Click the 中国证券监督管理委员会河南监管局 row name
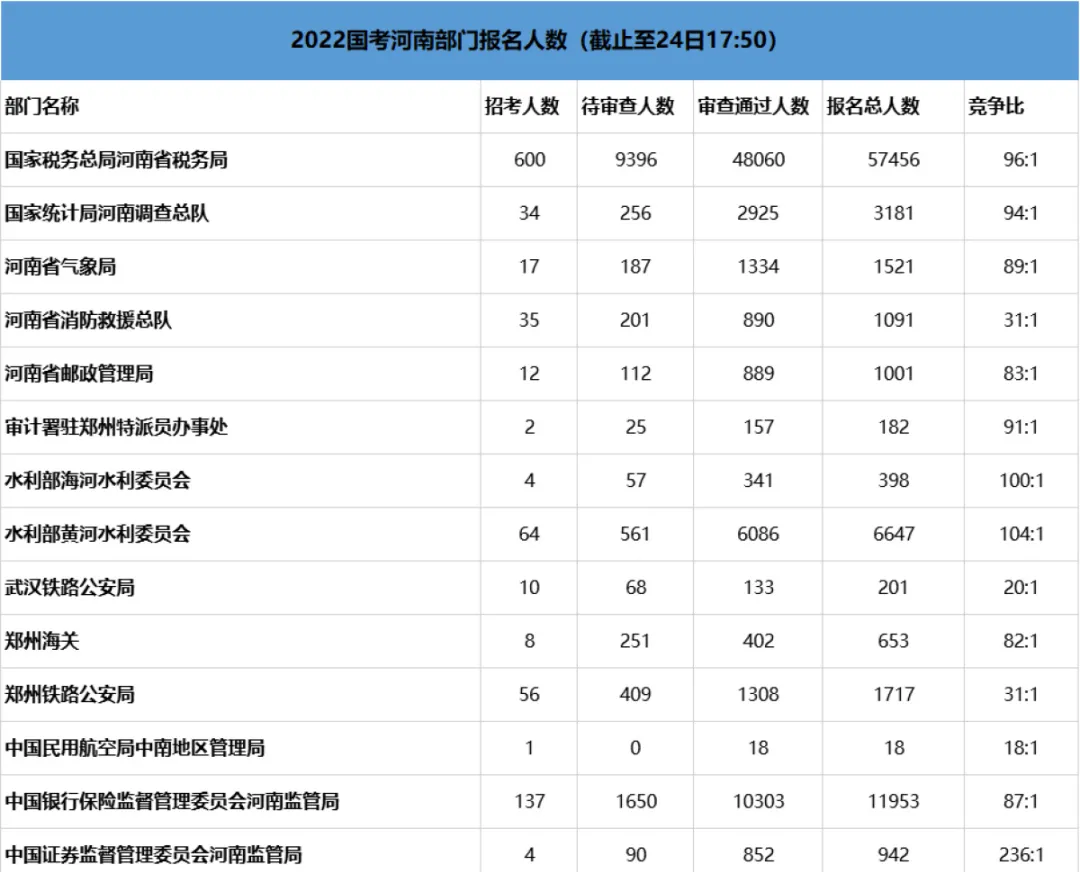The height and width of the screenshot is (872, 1080). (154, 855)
